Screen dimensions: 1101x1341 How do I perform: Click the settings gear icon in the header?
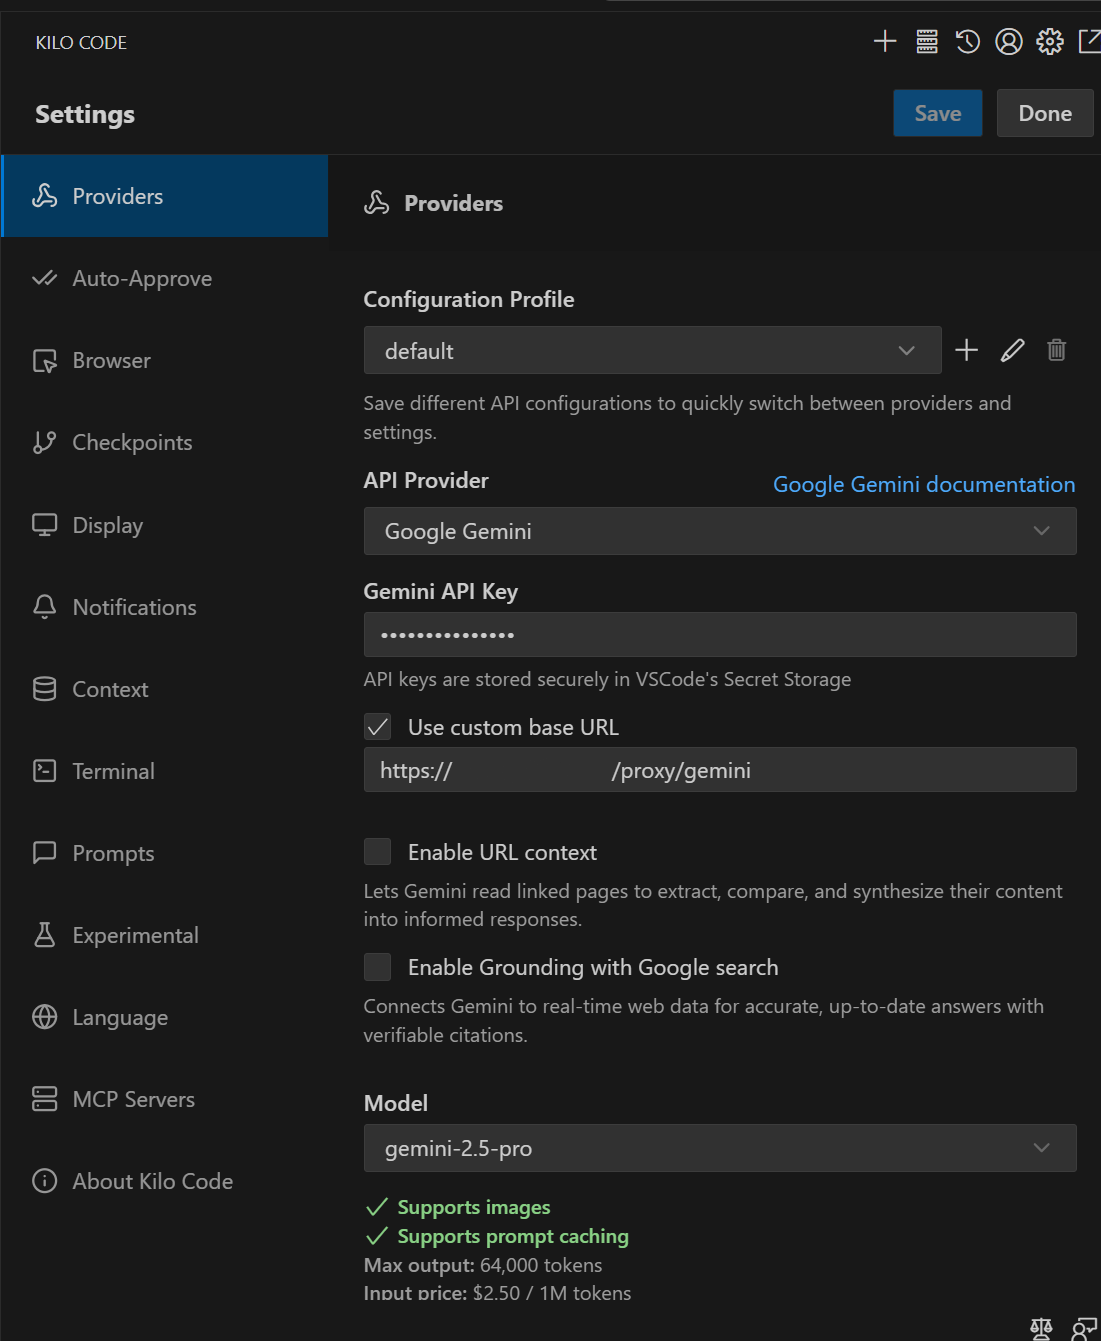[1050, 41]
